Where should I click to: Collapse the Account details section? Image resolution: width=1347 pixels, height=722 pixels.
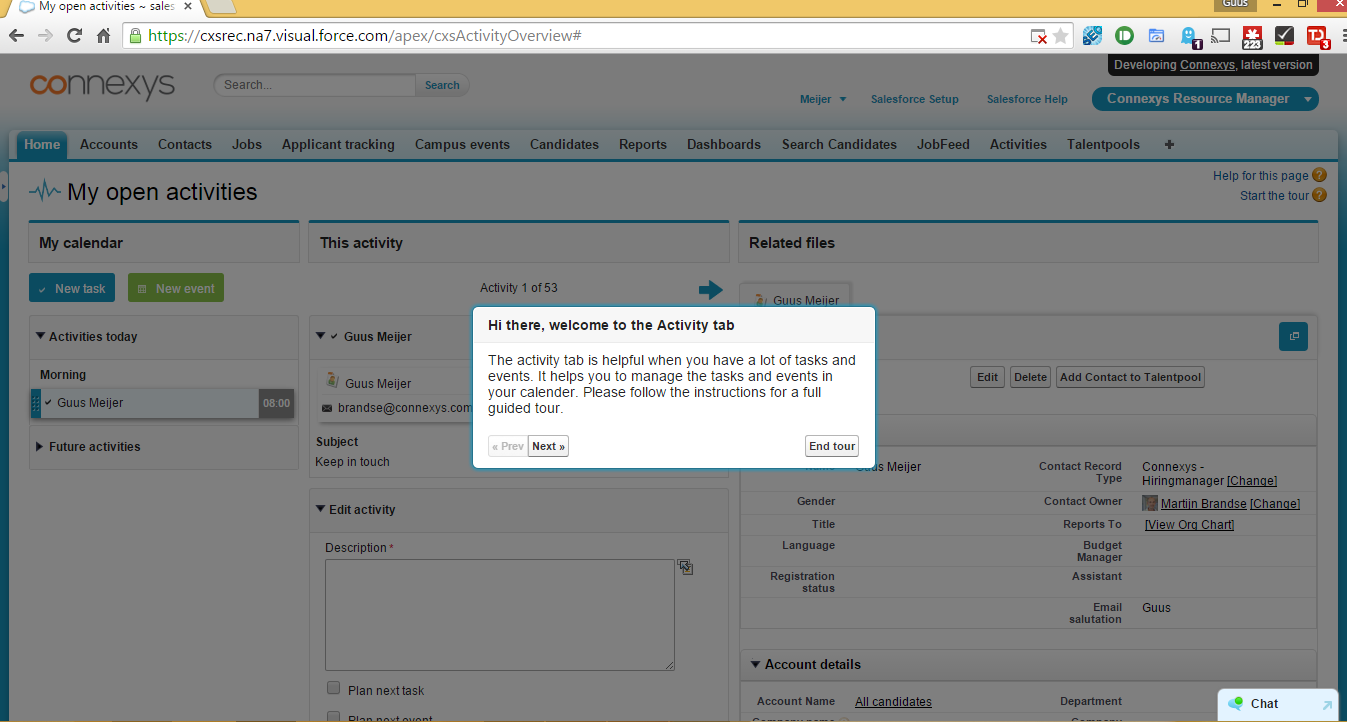click(x=755, y=664)
